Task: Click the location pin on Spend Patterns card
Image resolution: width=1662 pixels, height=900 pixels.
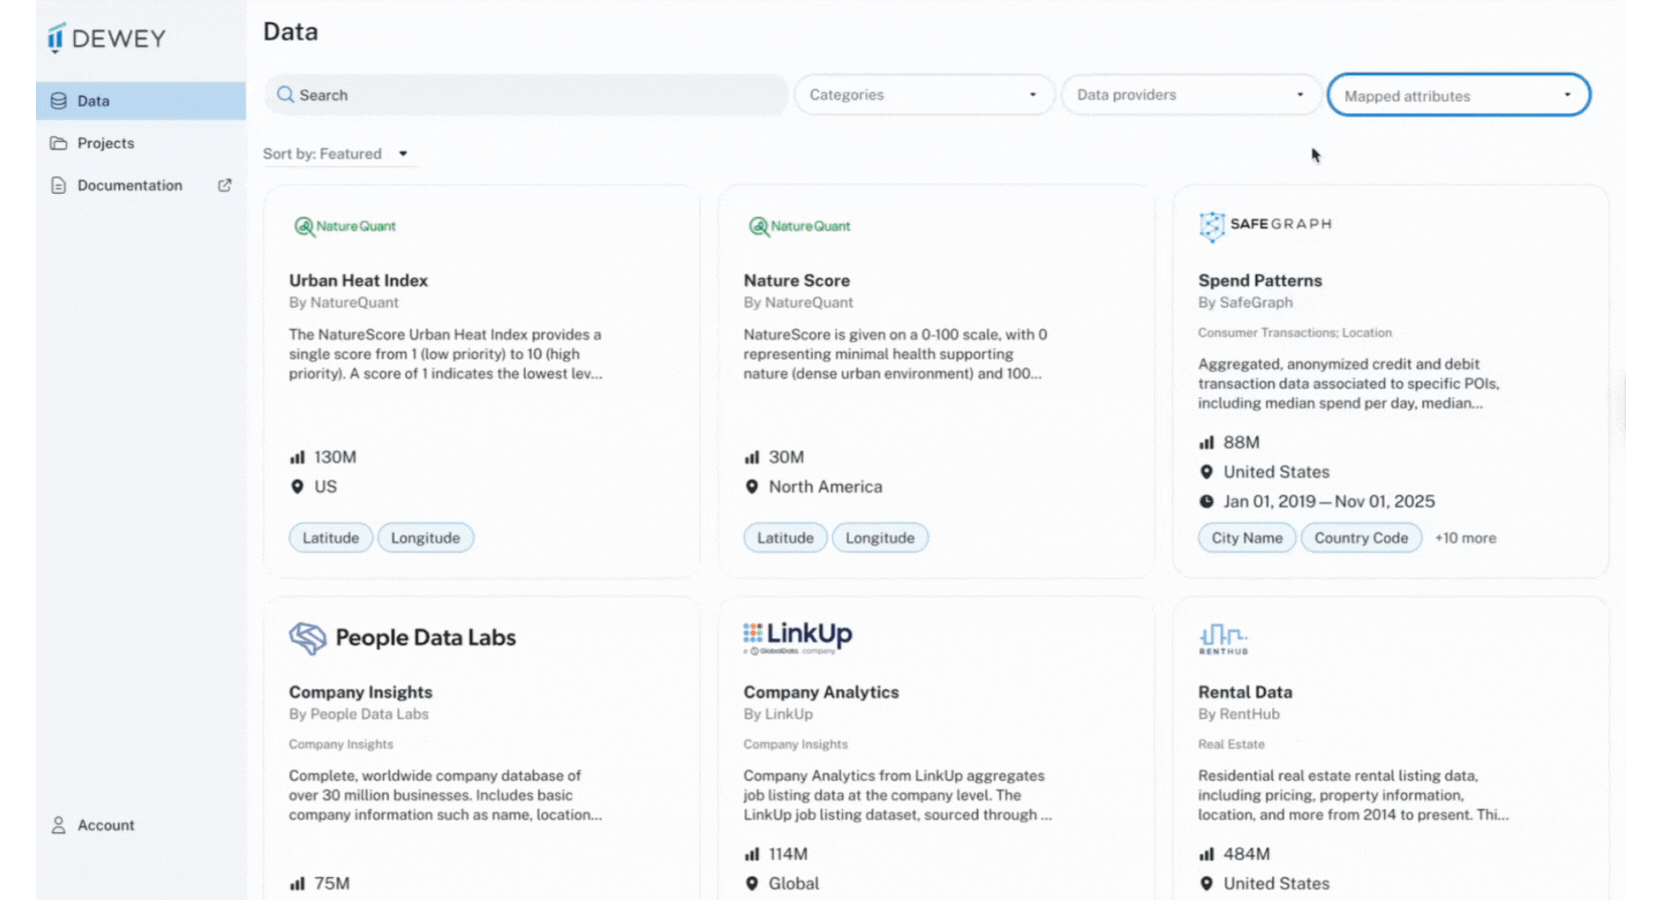Action: pyautogui.click(x=1207, y=472)
